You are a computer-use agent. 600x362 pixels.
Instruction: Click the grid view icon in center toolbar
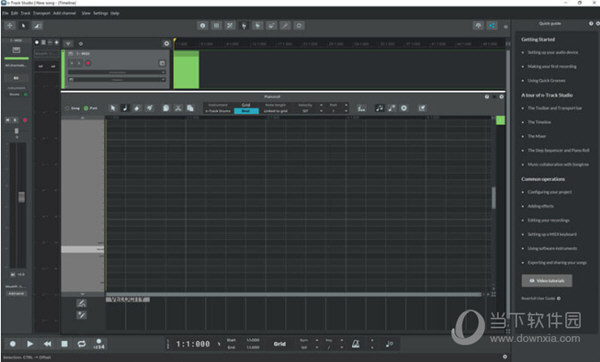(x=216, y=26)
